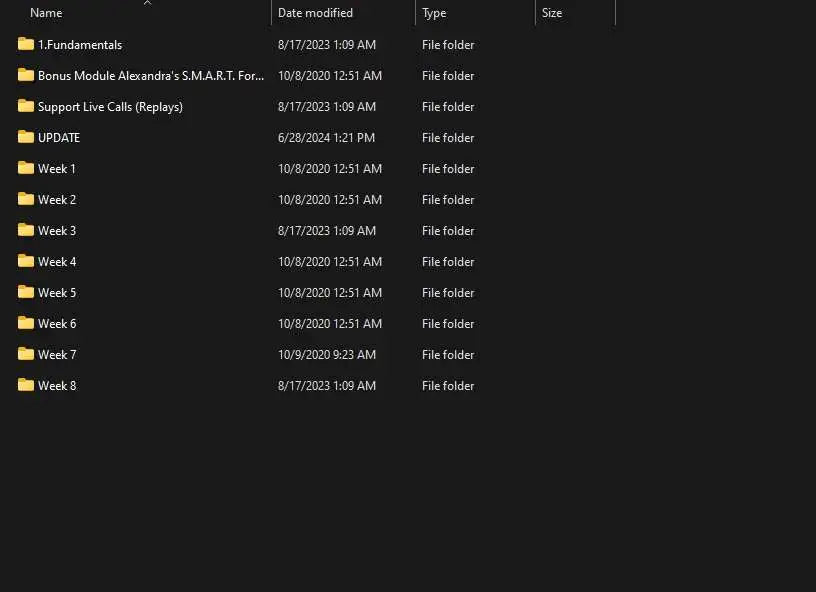Click the Support Live Calls folder icon

(26, 106)
